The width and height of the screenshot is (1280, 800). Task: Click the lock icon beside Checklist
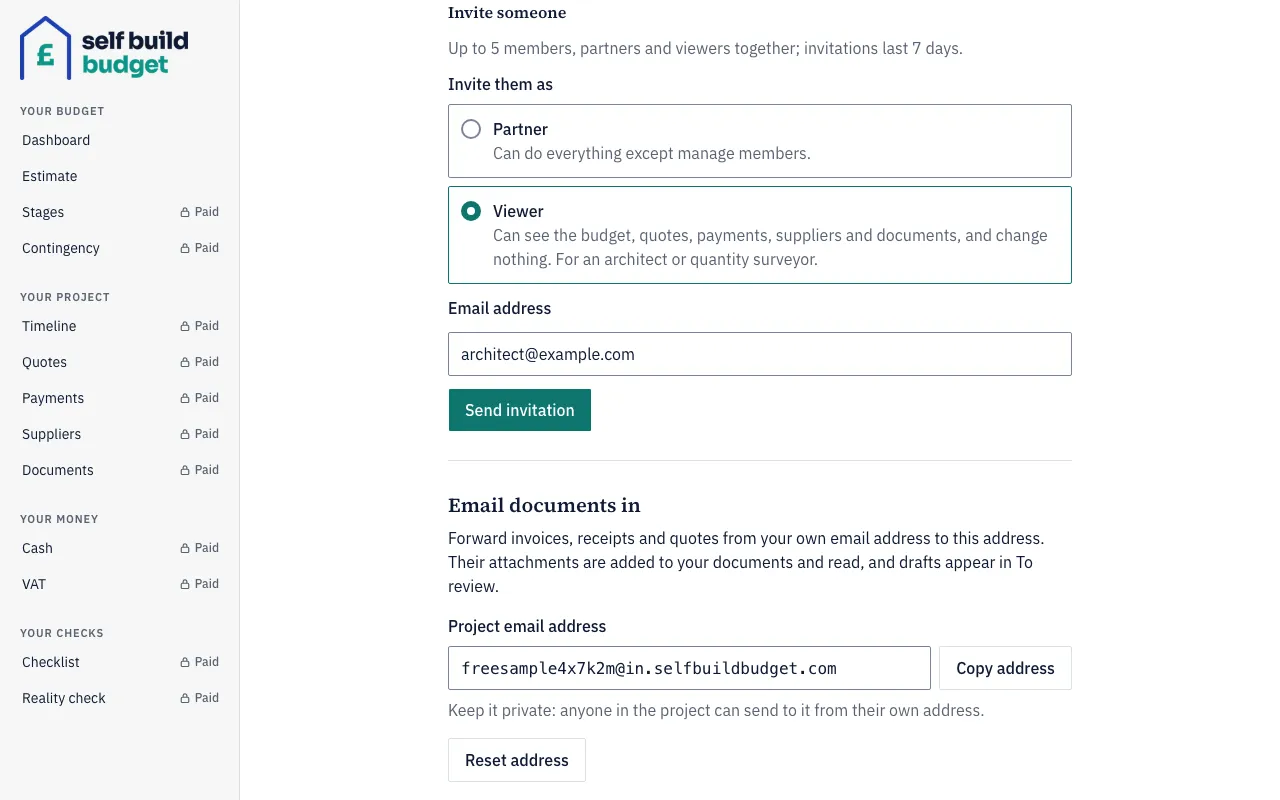click(185, 662)
